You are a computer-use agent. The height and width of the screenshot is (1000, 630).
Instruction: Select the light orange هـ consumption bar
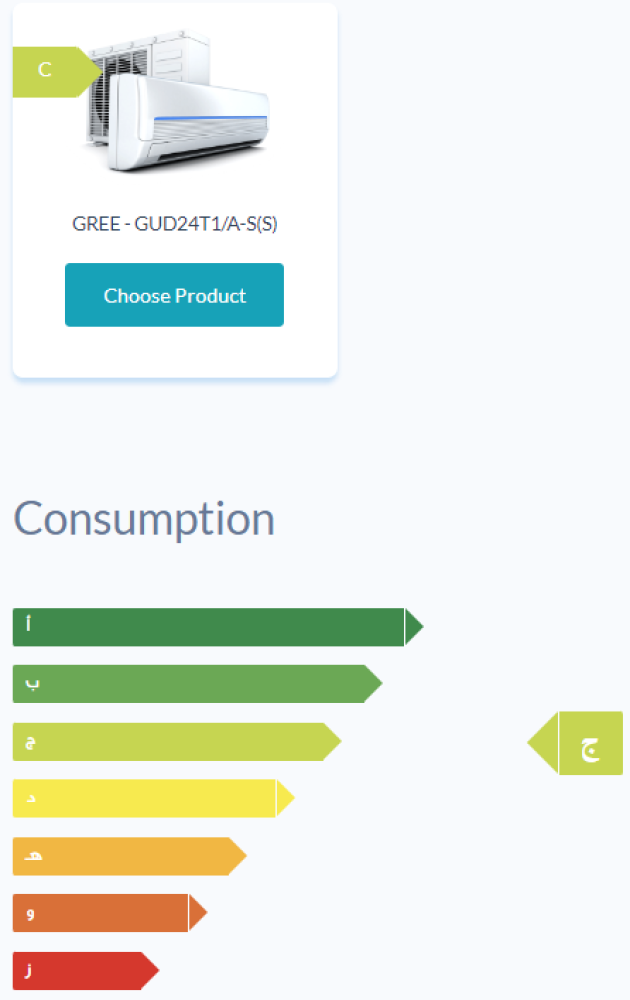pos(120,856)
